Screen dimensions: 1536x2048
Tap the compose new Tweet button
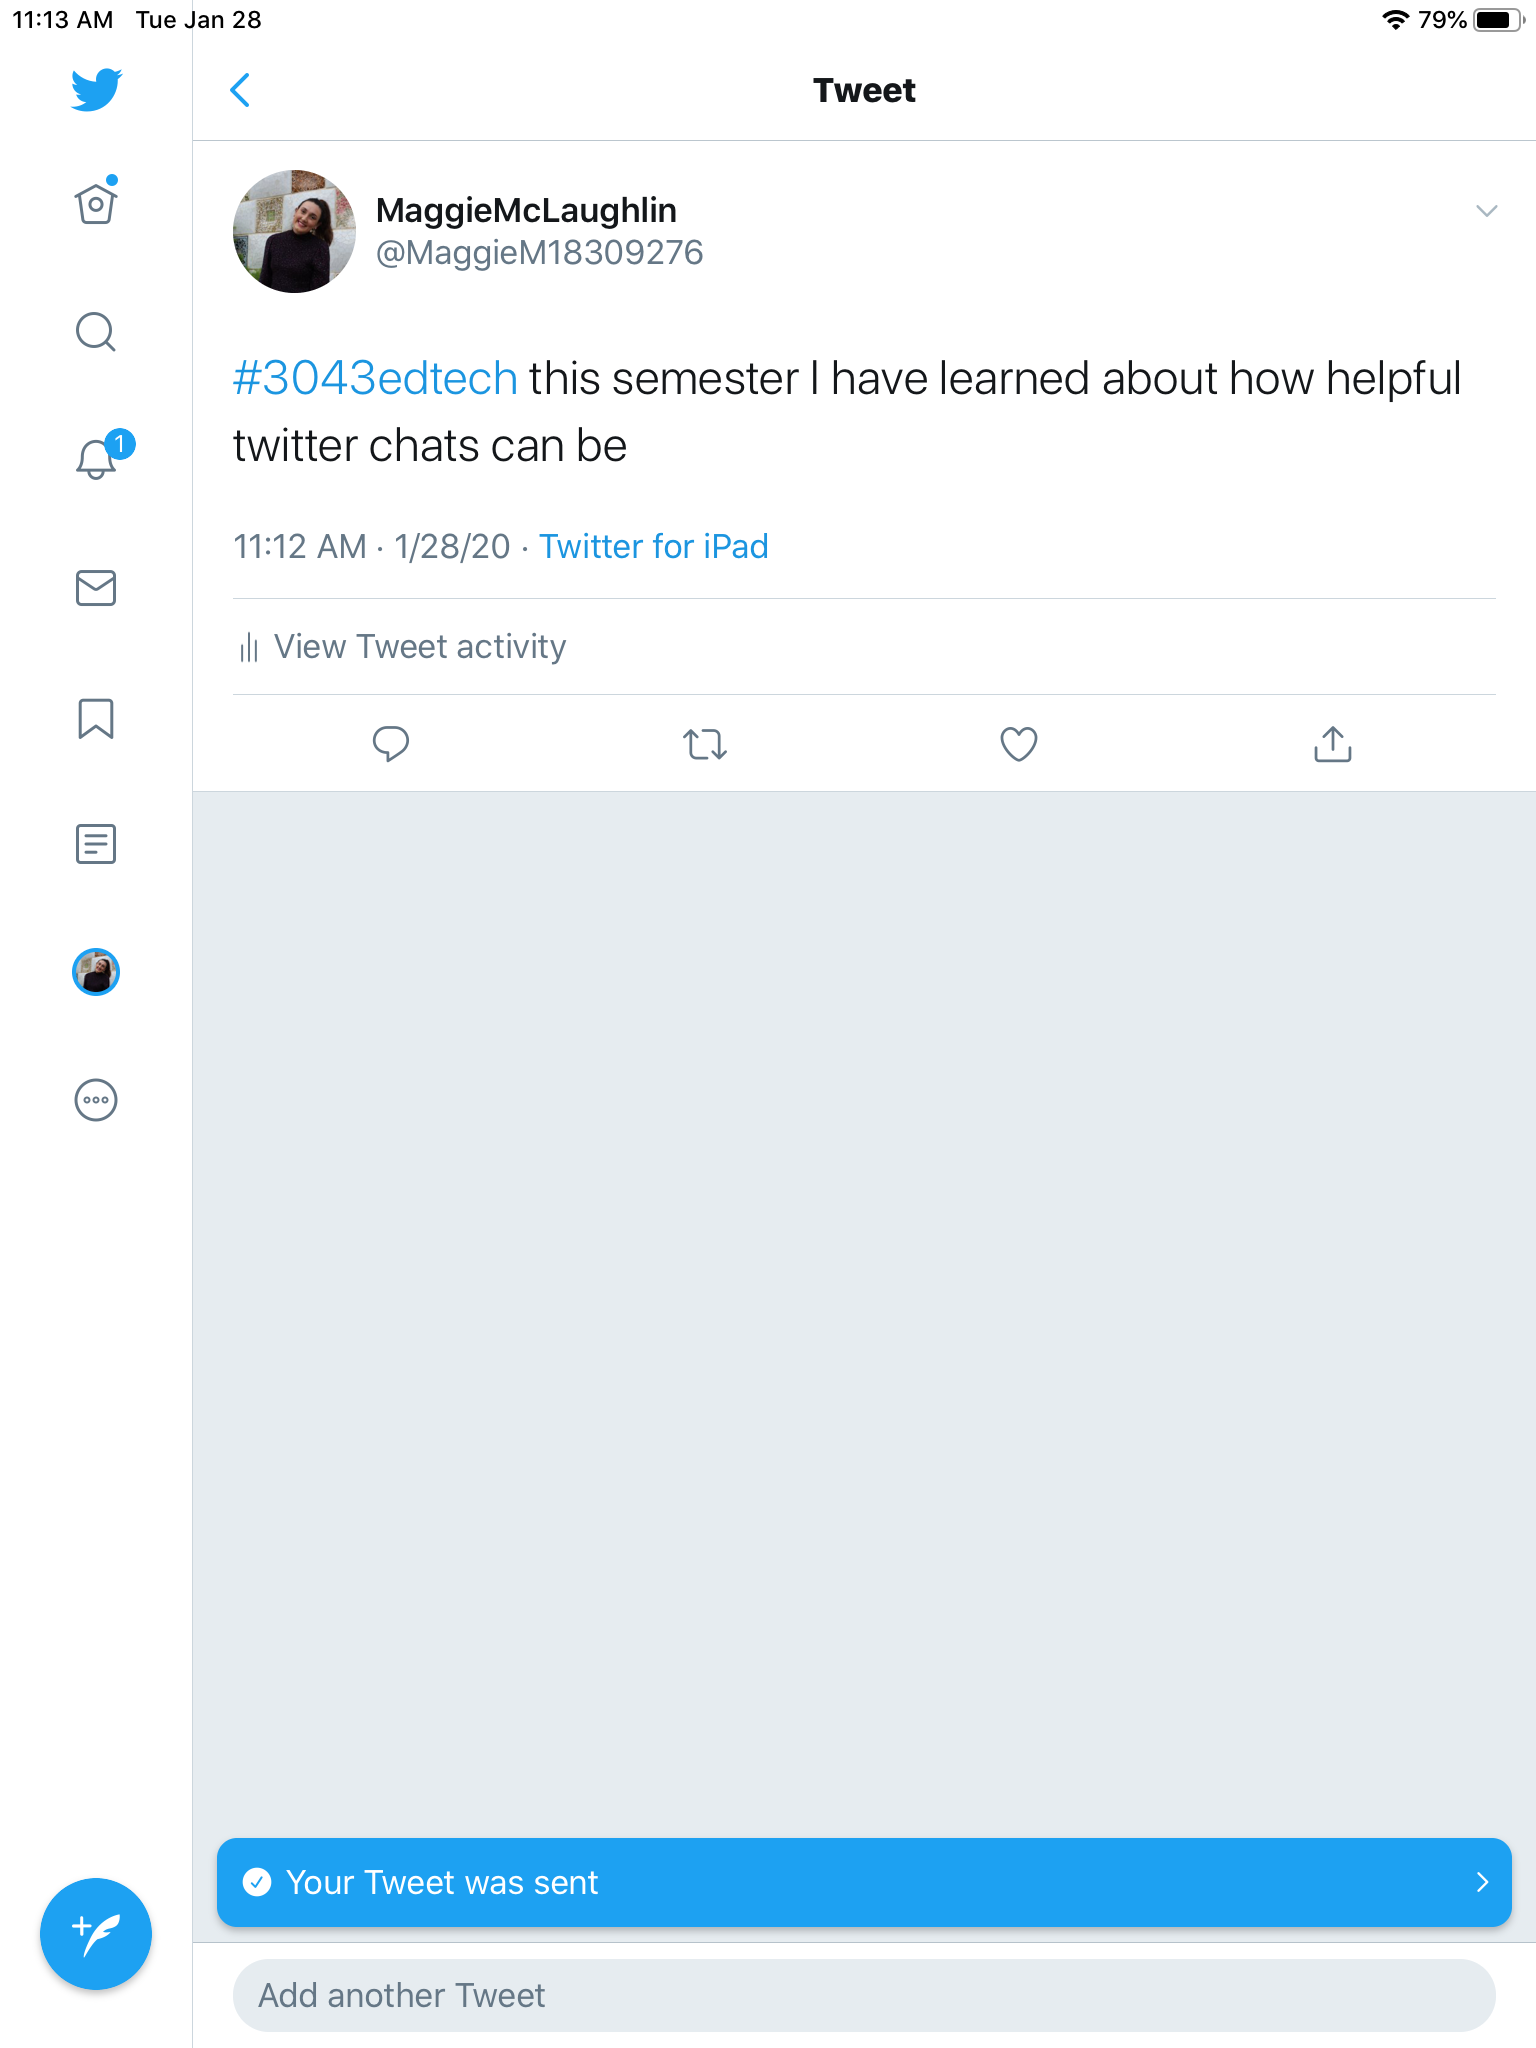click(x=96, y=1934)
